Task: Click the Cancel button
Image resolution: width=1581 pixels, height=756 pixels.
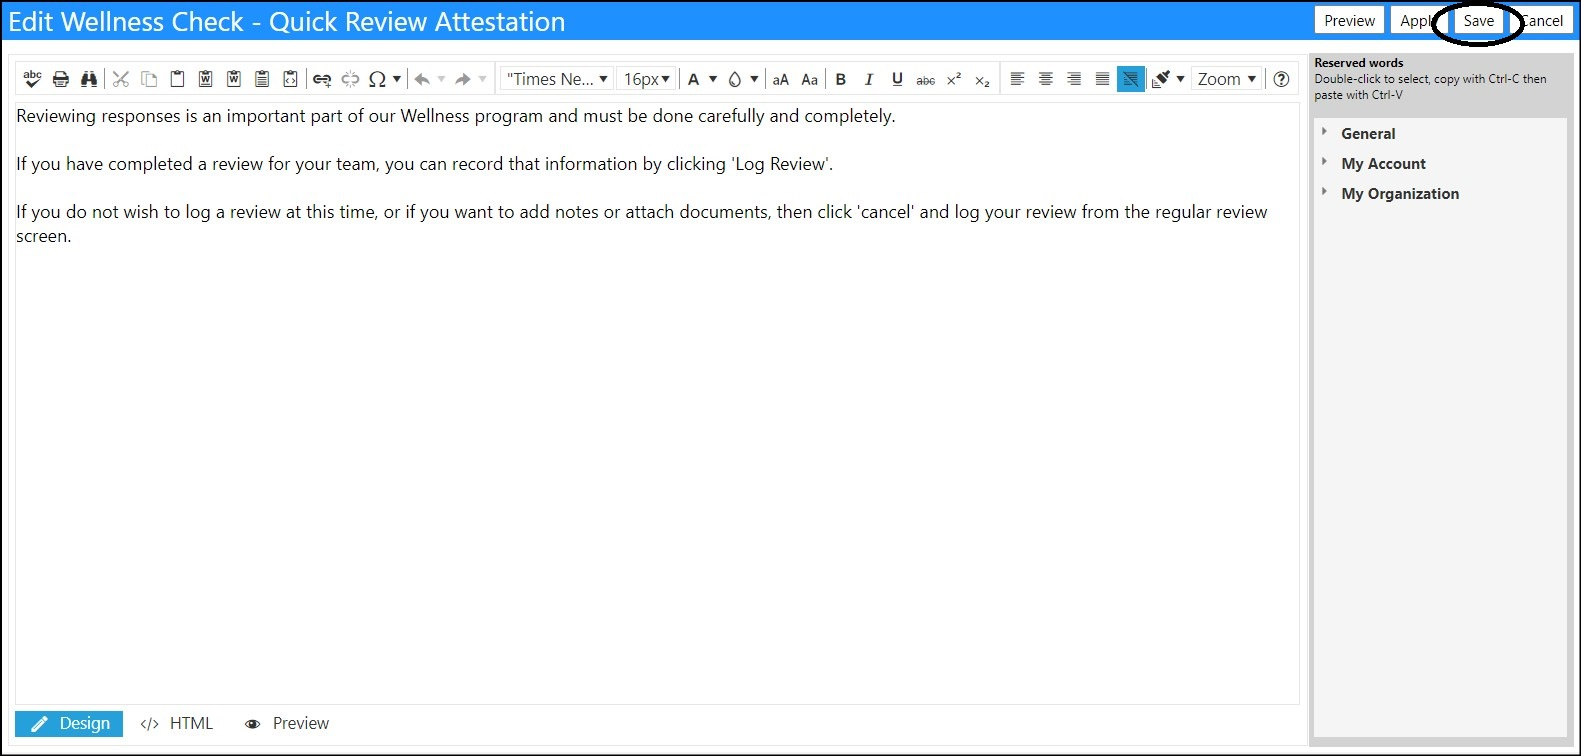Action: [x=1542, y=20]
